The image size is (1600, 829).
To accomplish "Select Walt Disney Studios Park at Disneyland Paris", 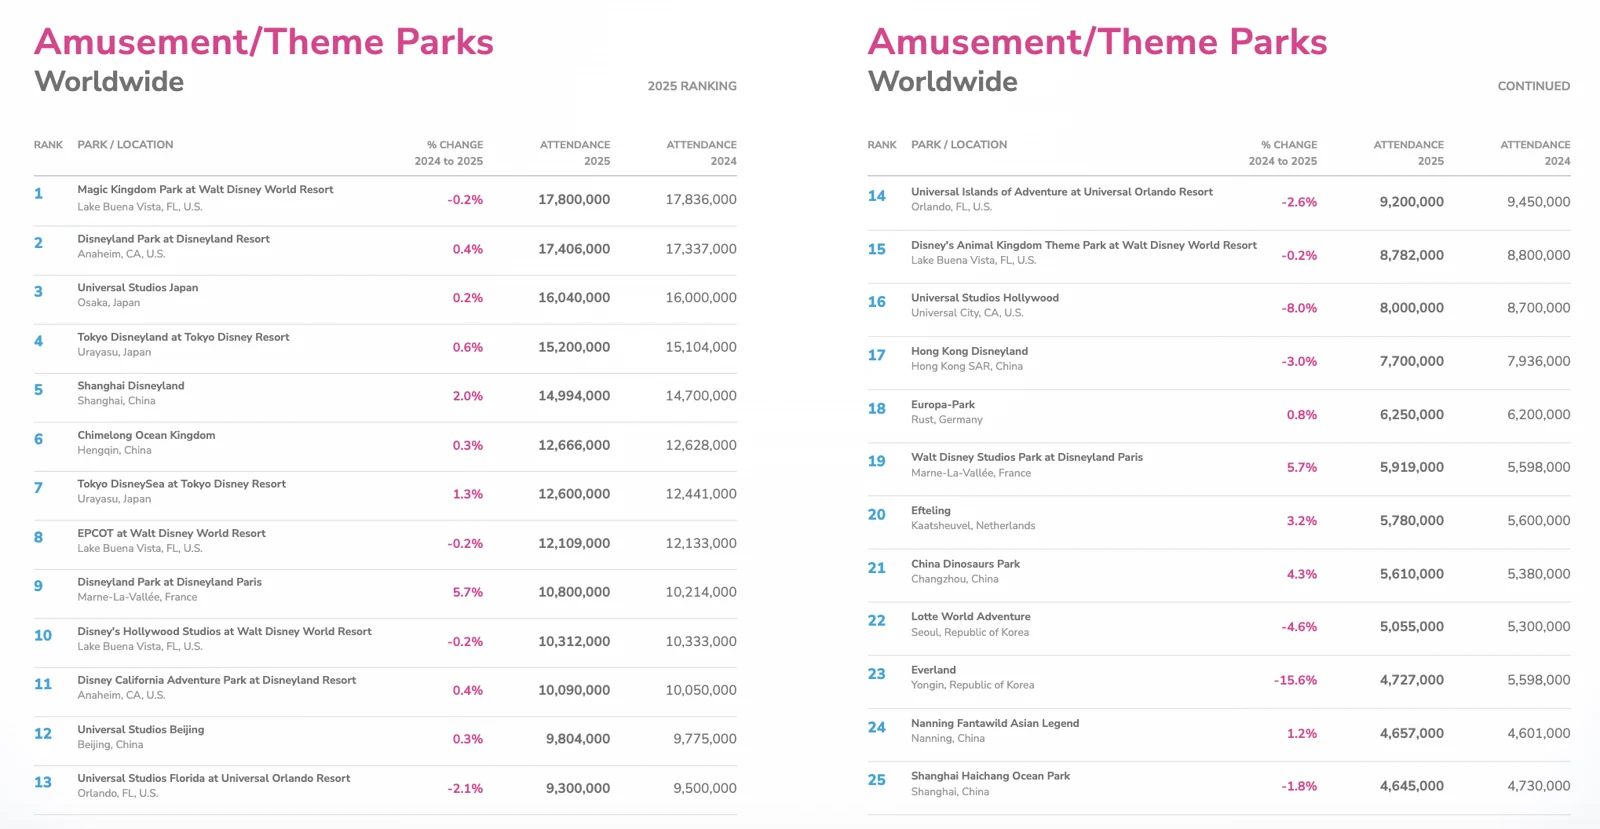I will 1026,457.
